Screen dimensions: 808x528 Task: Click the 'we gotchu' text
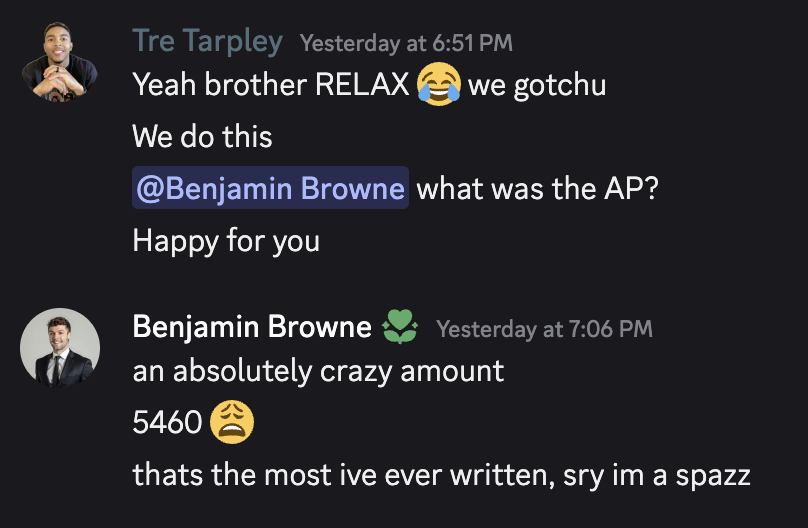tap(537, 86)
